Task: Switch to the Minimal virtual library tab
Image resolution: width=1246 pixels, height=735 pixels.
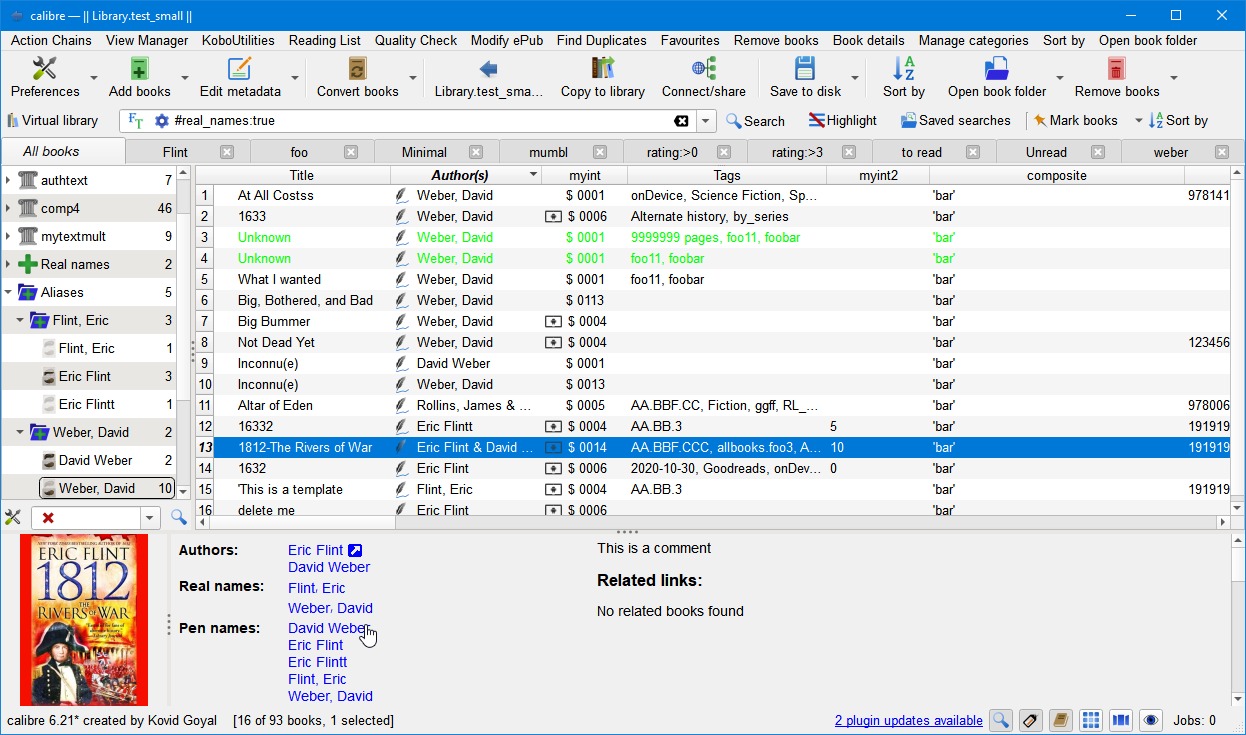Action: (424, 152)
